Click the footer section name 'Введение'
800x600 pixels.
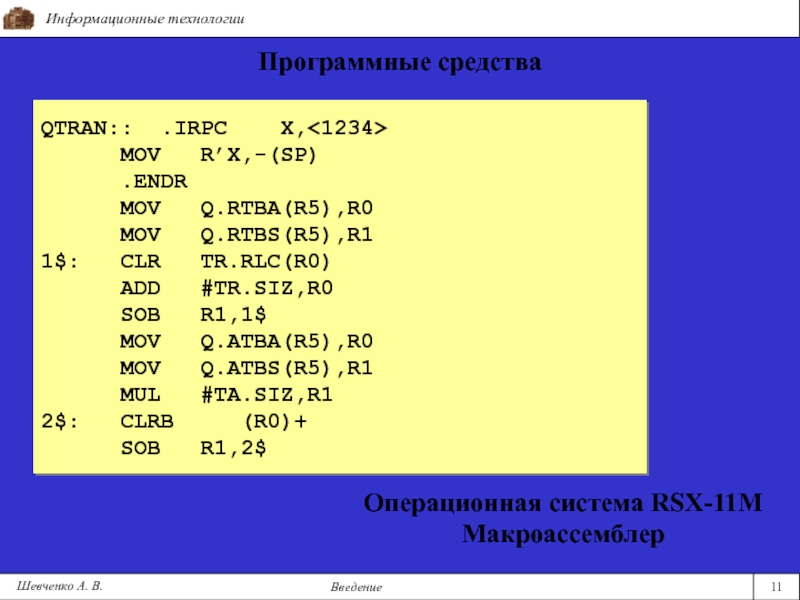coord(356,587)
